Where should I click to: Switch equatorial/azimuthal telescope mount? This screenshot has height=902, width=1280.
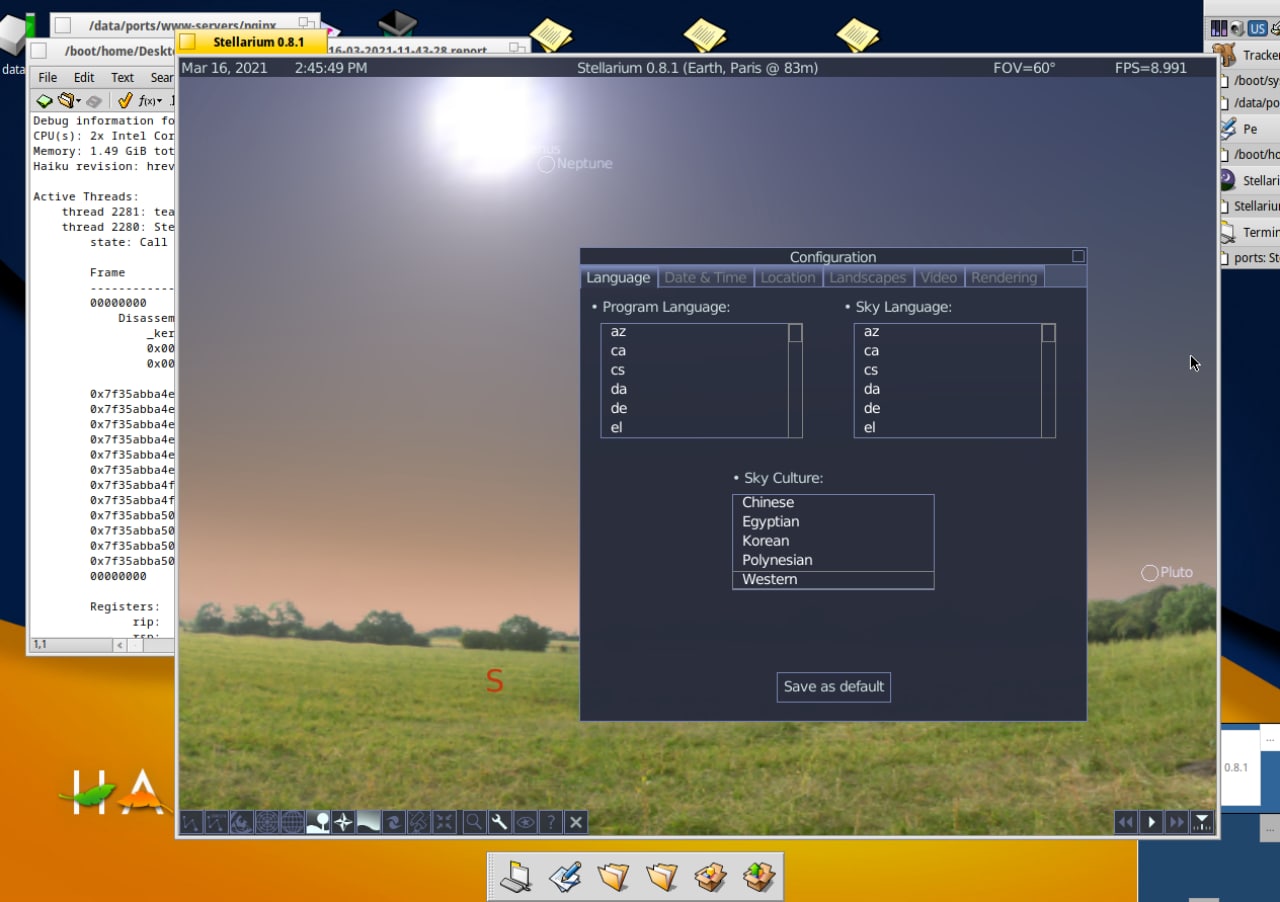pos(420,822)
